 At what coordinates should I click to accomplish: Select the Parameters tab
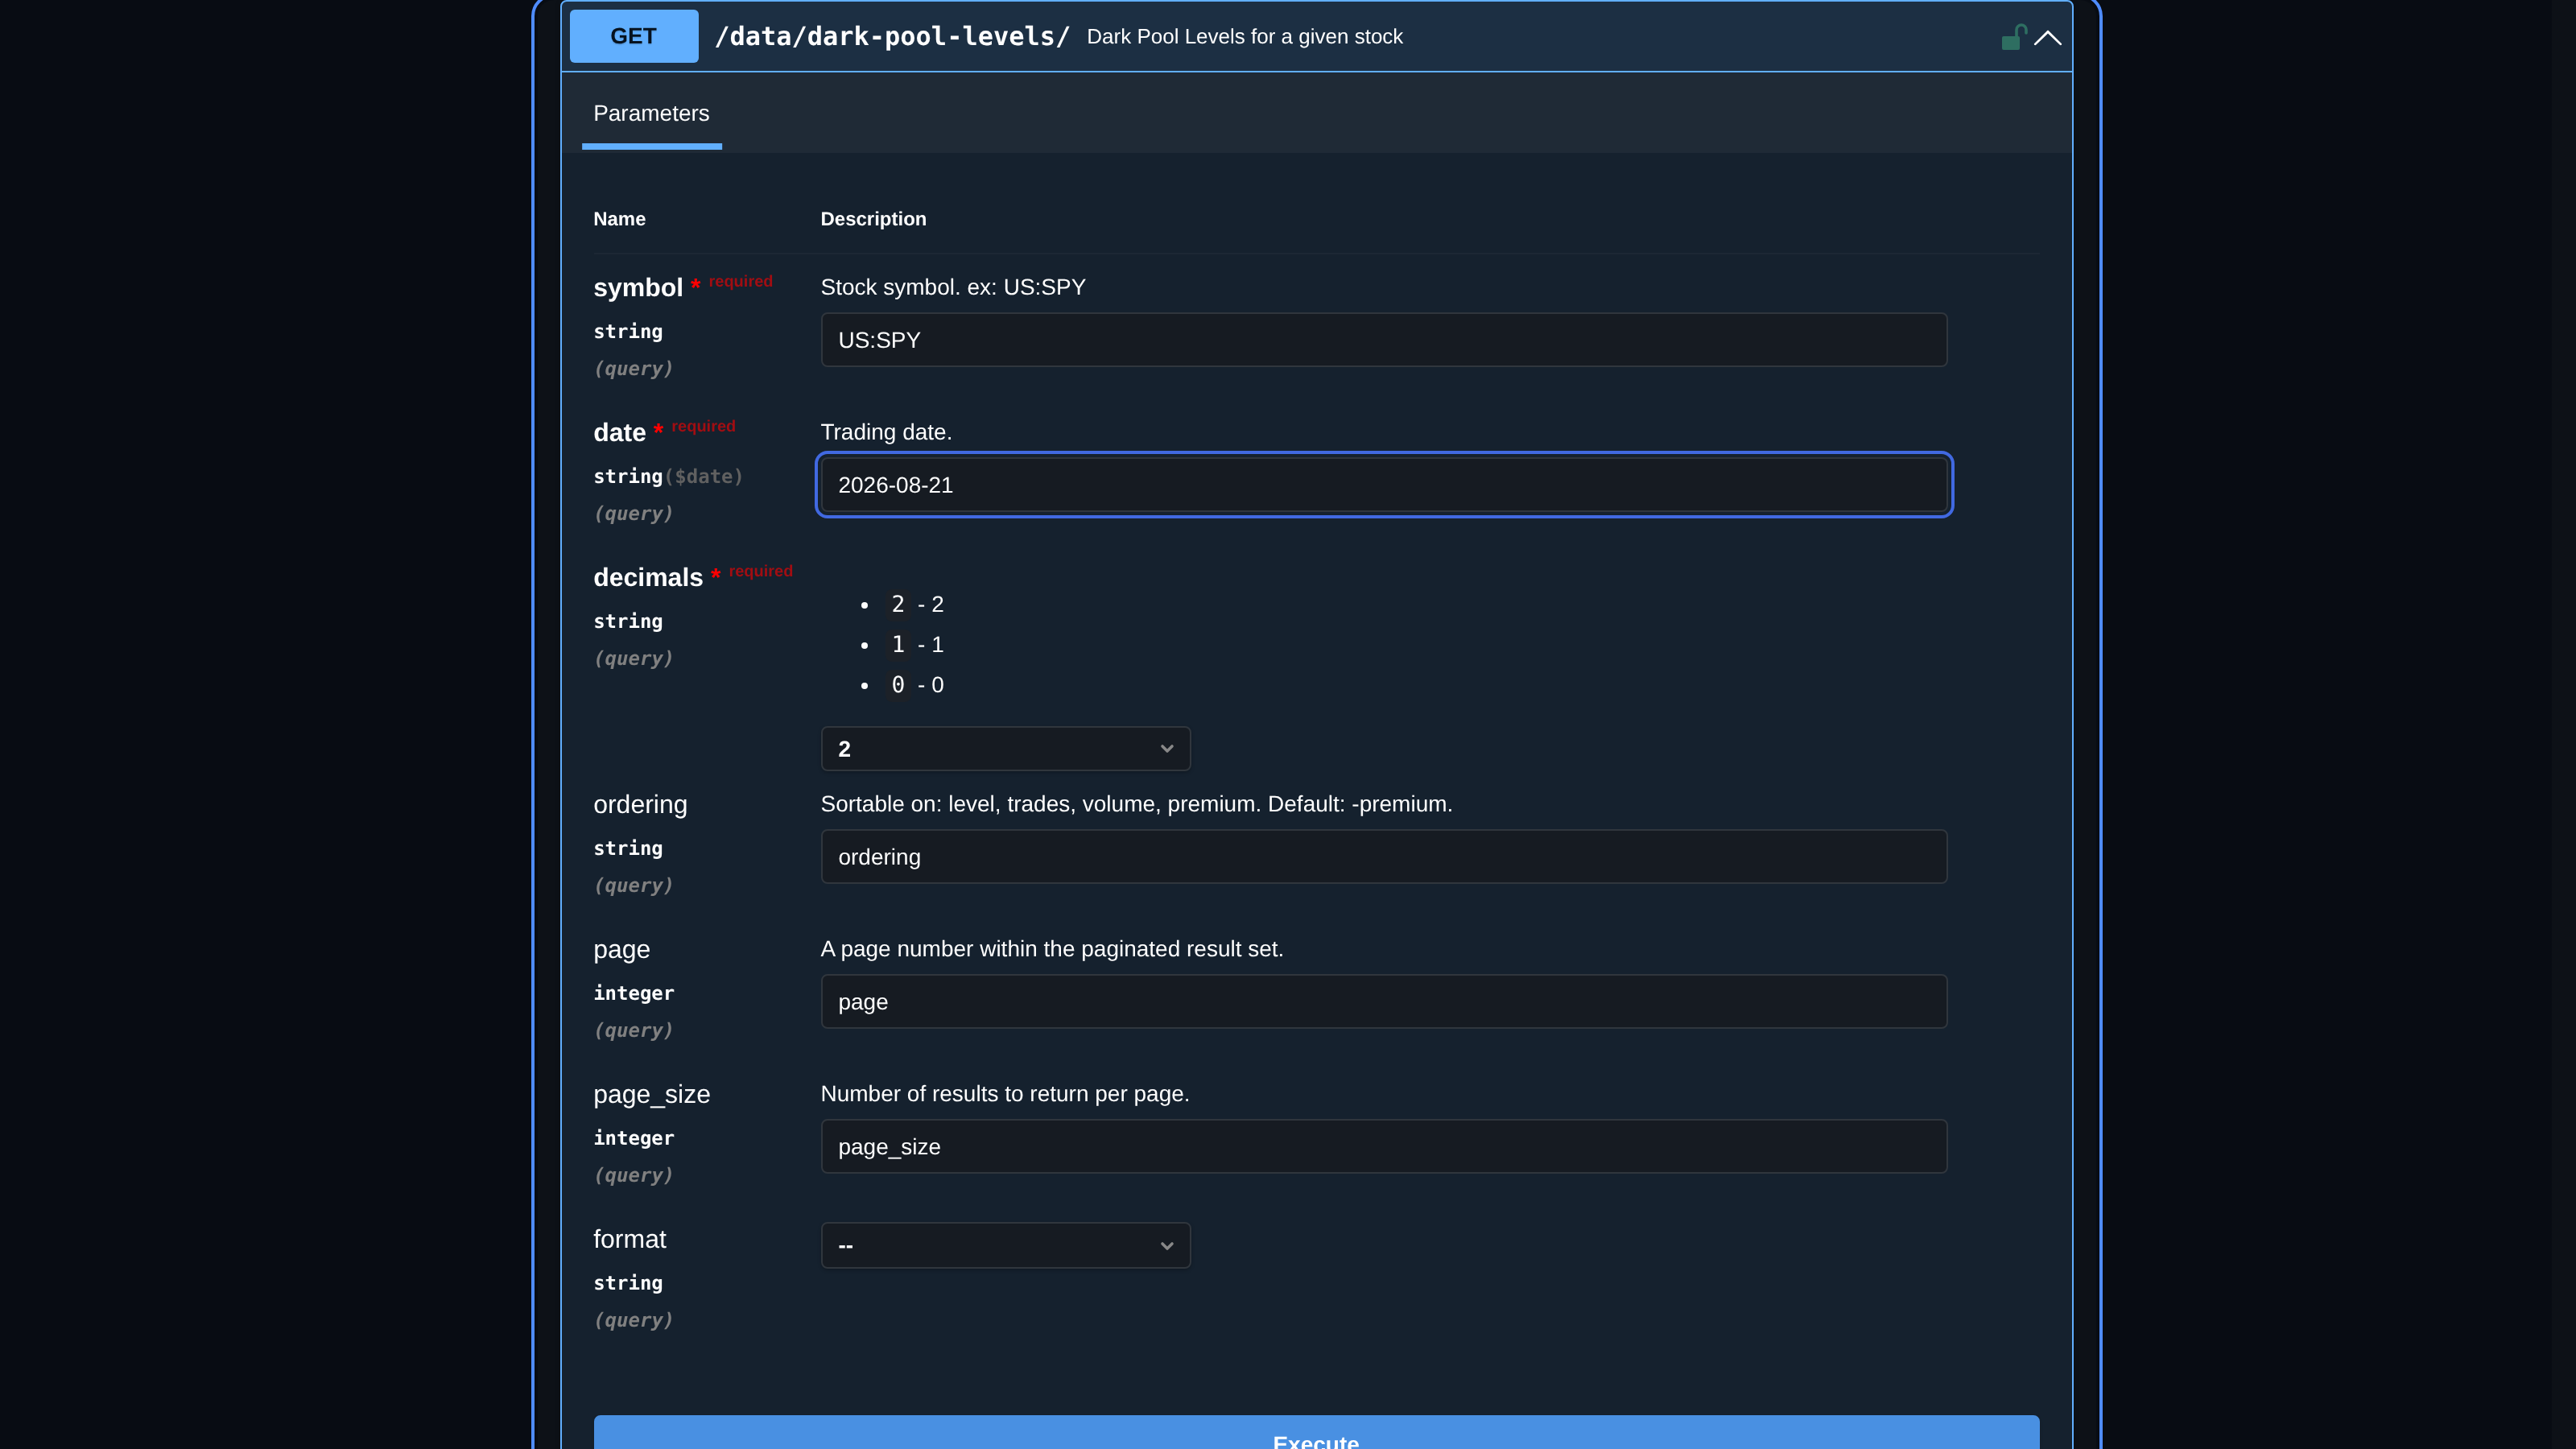[651, 113]
